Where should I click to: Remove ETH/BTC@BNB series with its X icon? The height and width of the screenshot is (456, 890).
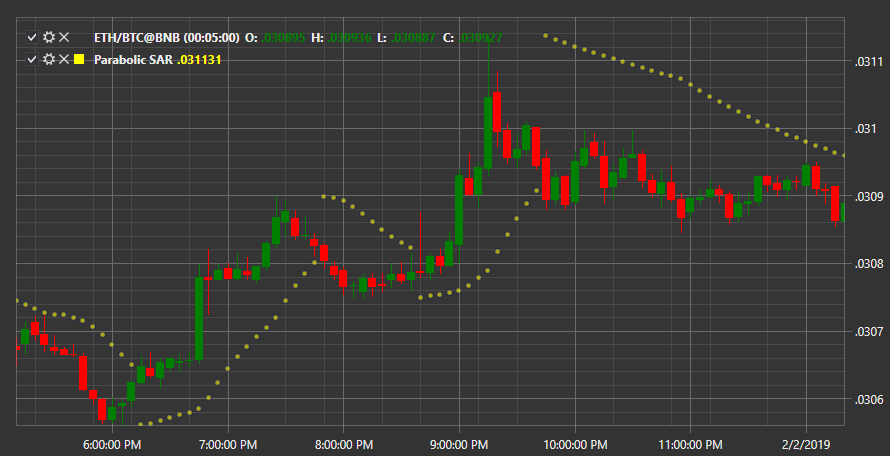[x=64, y=37]
